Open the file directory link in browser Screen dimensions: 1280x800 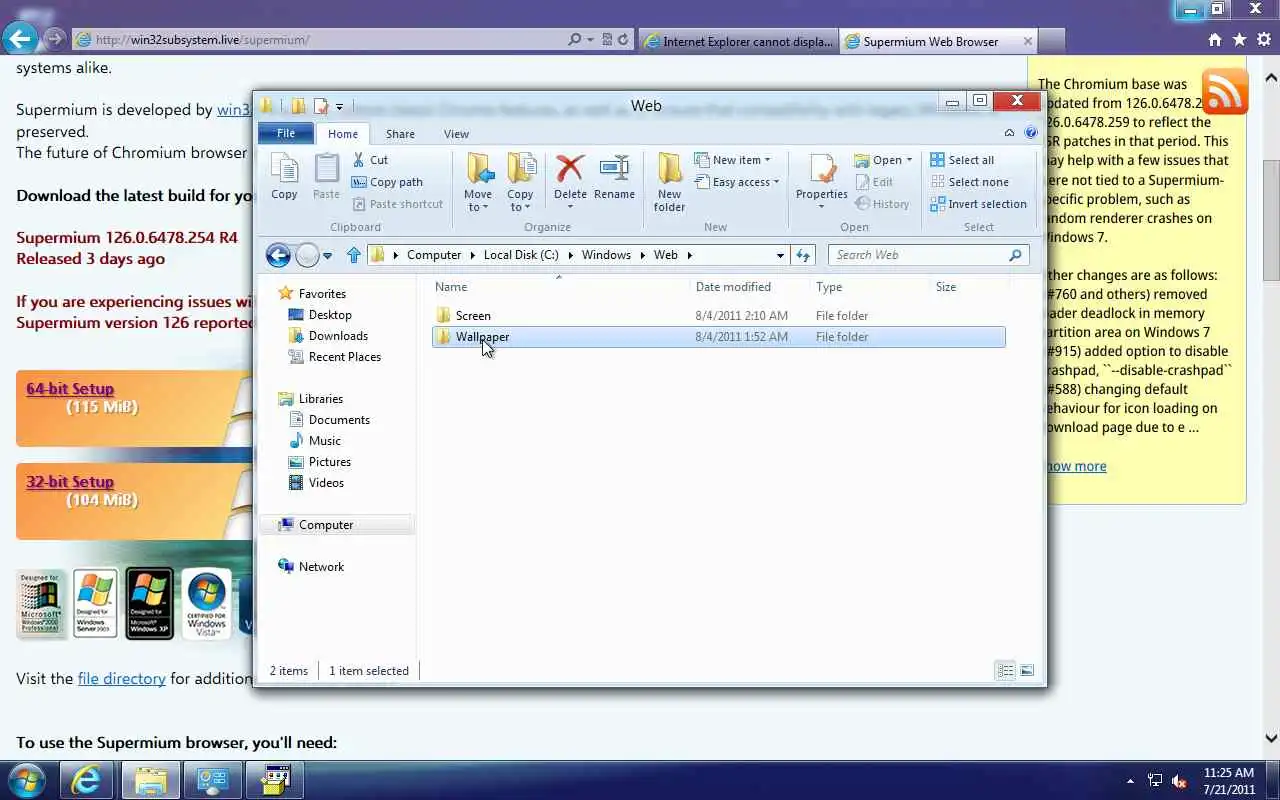[122, 678]
